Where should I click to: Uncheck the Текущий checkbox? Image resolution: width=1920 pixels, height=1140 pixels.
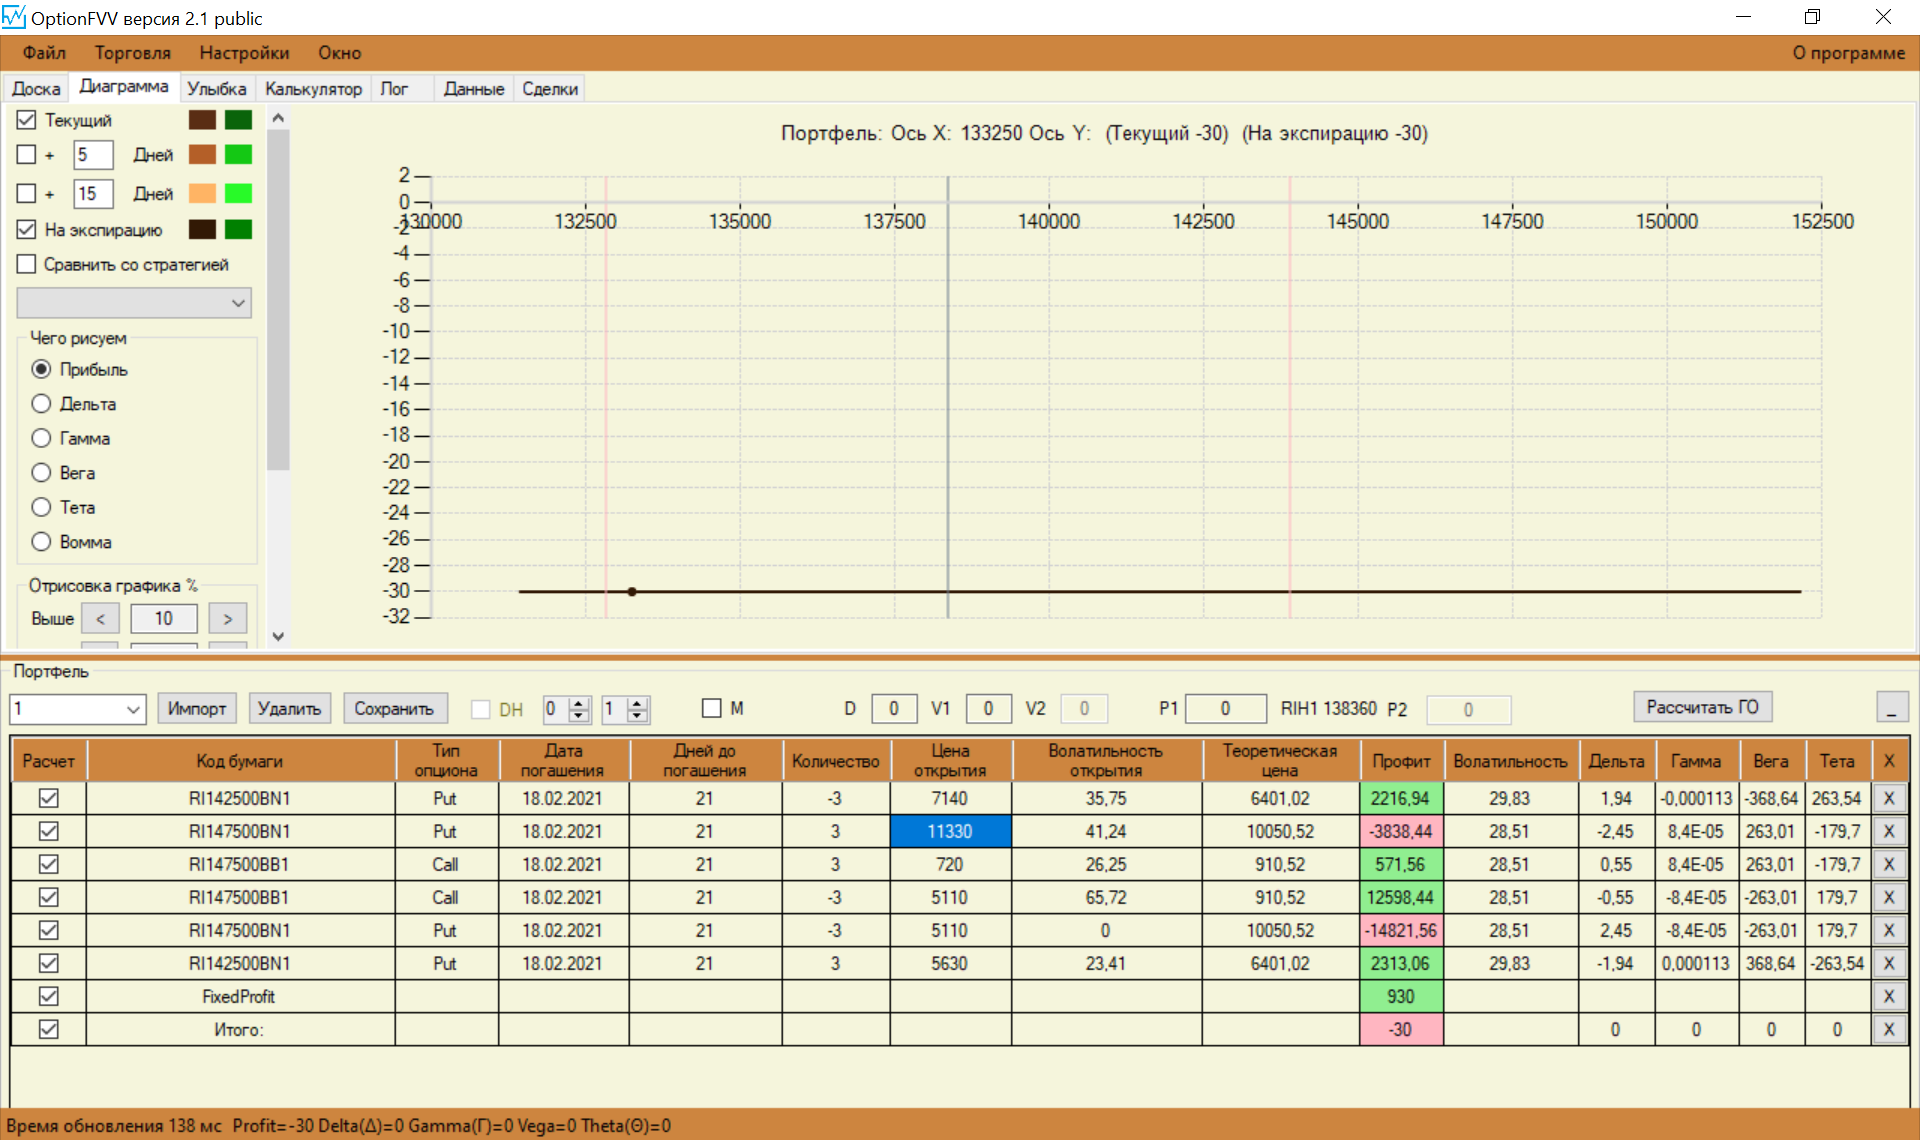click(27, 120)
